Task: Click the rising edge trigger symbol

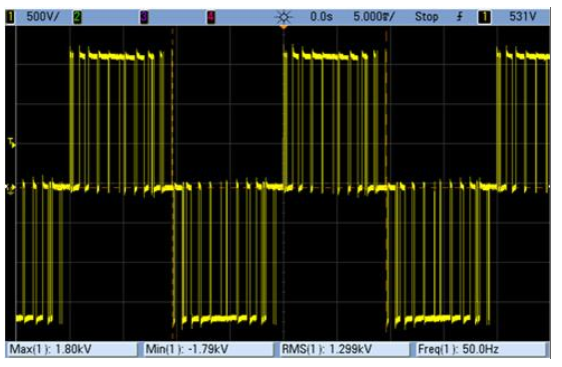Action: pos(459,17)
